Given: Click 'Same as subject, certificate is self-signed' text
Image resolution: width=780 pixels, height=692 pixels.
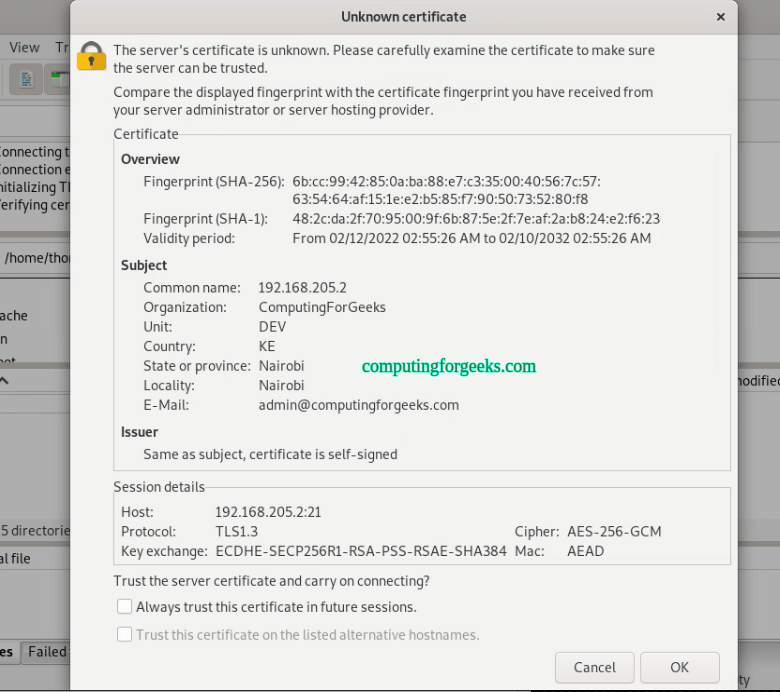Looking at the screenshot, I should click(x=270, y=454).
